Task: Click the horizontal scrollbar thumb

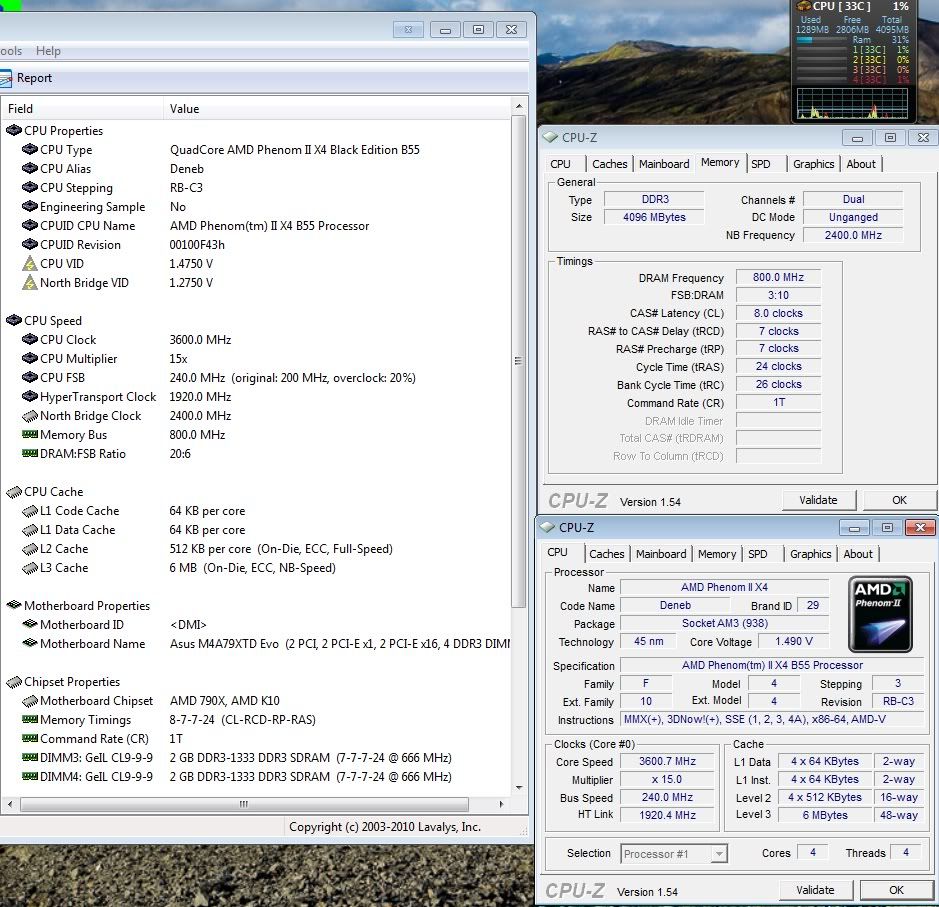Action: 244,804
